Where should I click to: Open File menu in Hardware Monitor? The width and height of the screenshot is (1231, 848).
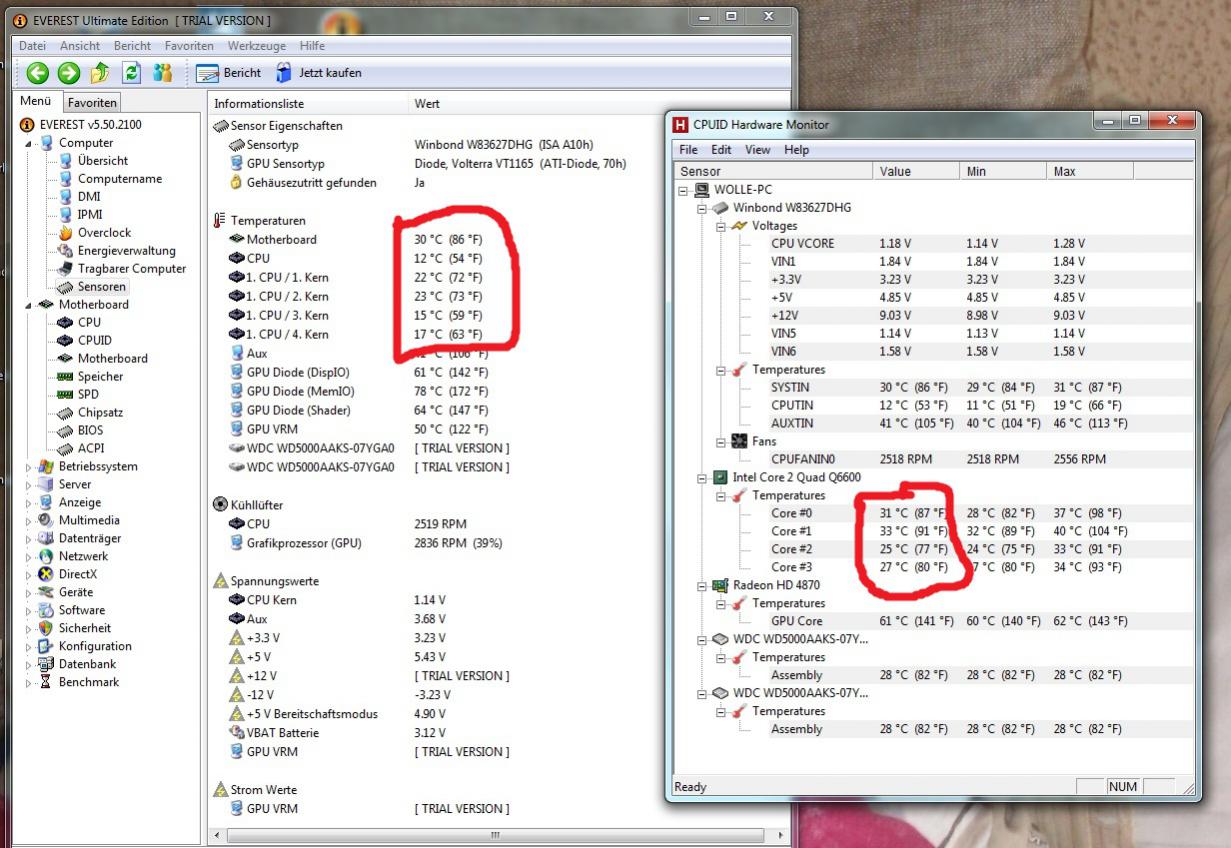coord(689,150)
